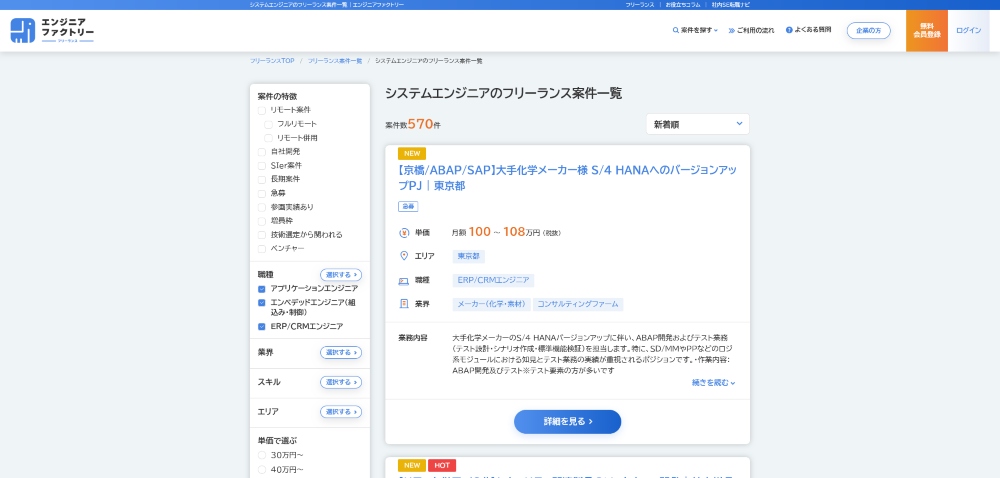Select the 40万円〜 price option
The image size is (1000, 478).
tap(261, 470)
